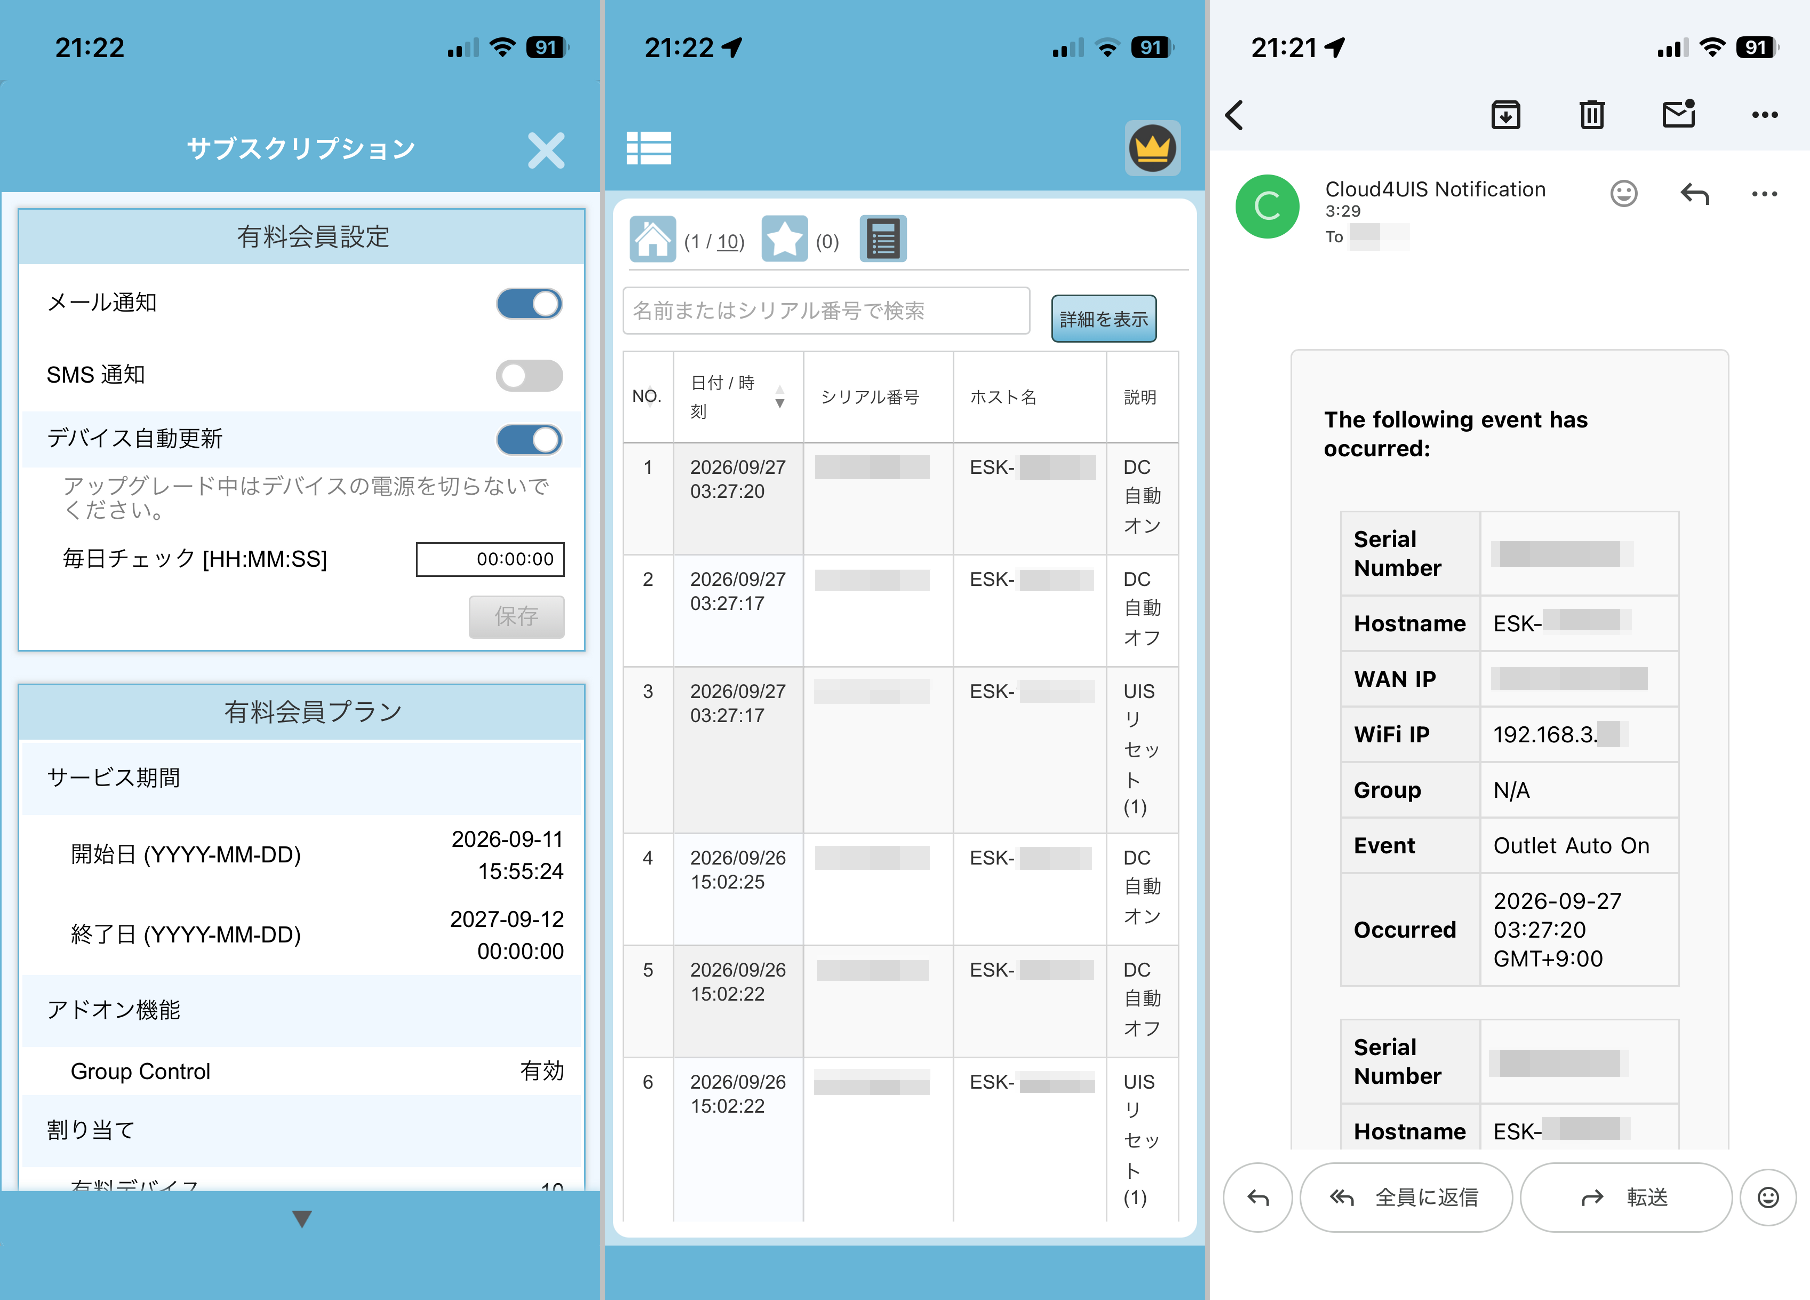Select the home devices icon
1810x1300 pixels.
click(x=653, y=239)
